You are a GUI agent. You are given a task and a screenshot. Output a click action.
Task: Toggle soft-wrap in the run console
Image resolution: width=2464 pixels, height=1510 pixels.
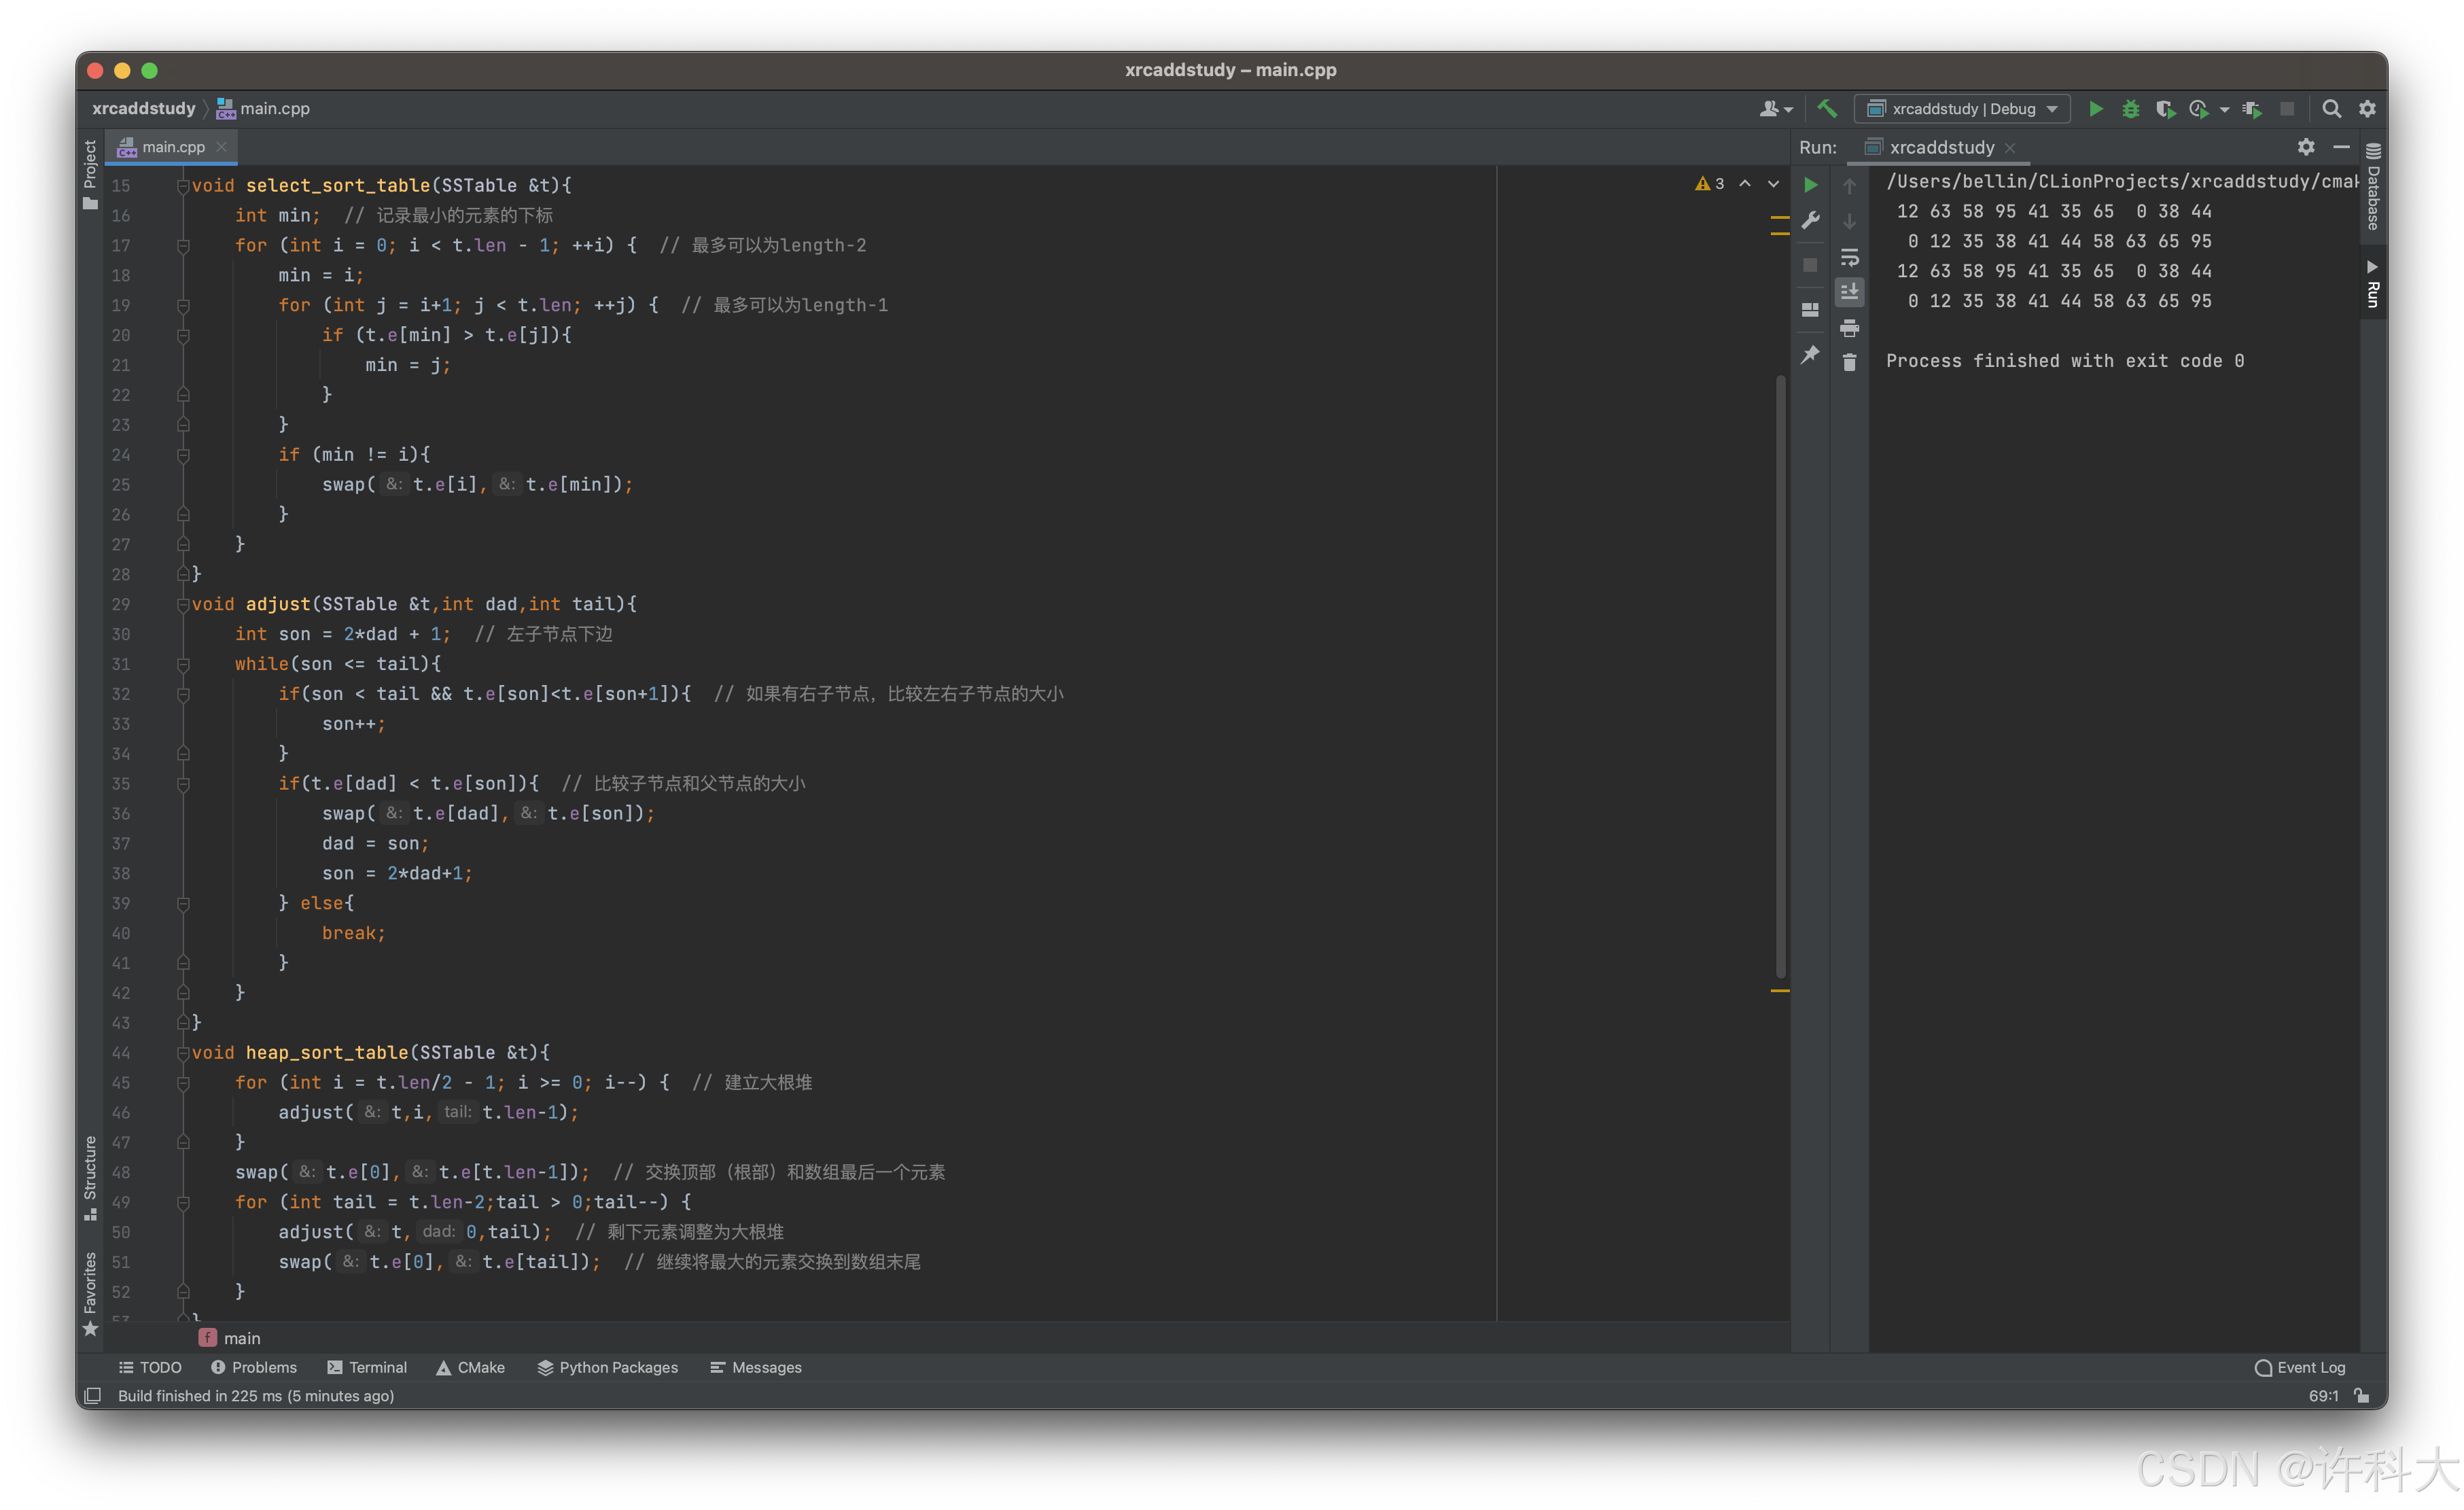point(1849,257)
